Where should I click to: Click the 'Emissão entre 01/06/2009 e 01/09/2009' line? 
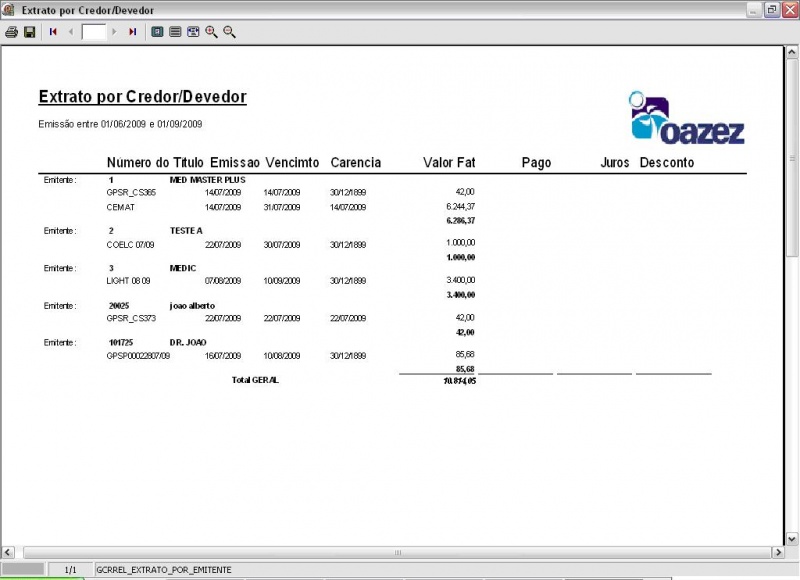[x=120, y=124]
